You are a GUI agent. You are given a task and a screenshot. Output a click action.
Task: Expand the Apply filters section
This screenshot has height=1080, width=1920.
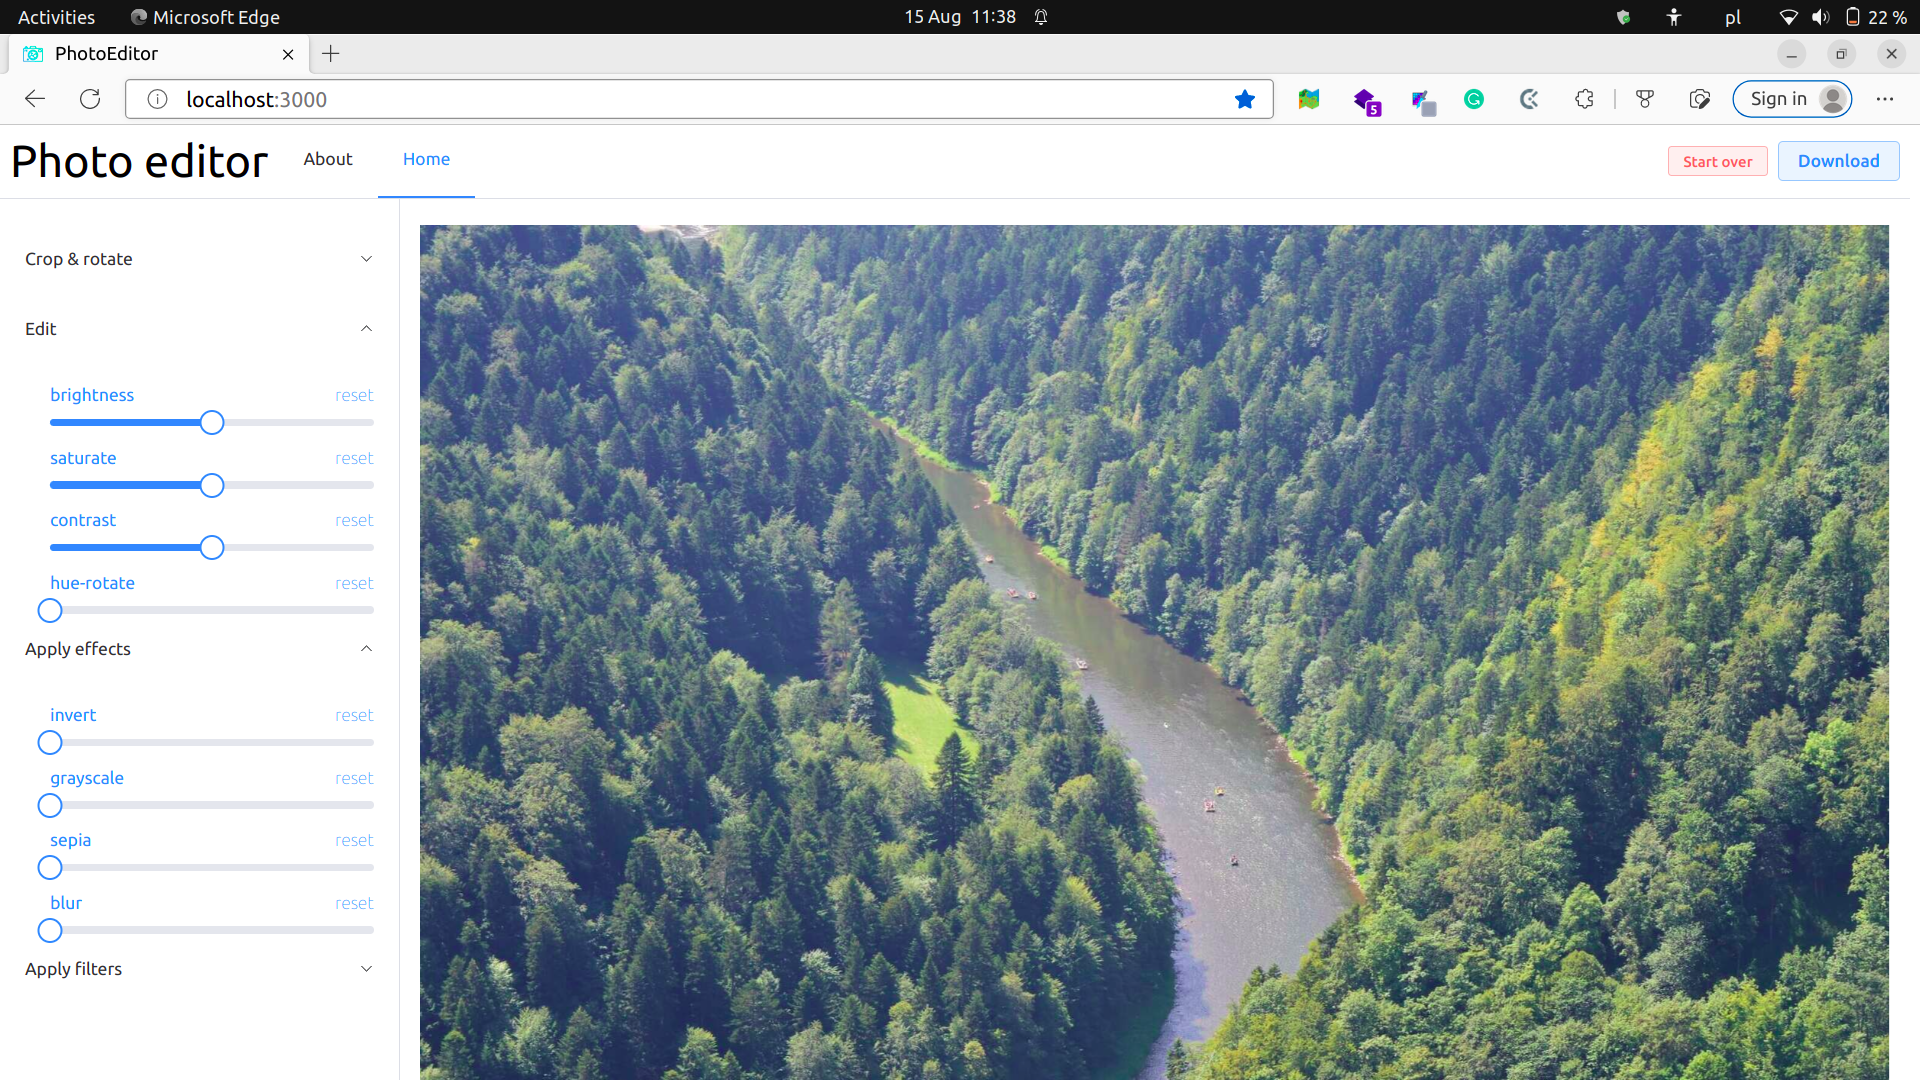pyautogui.click(x=366, y=969)
